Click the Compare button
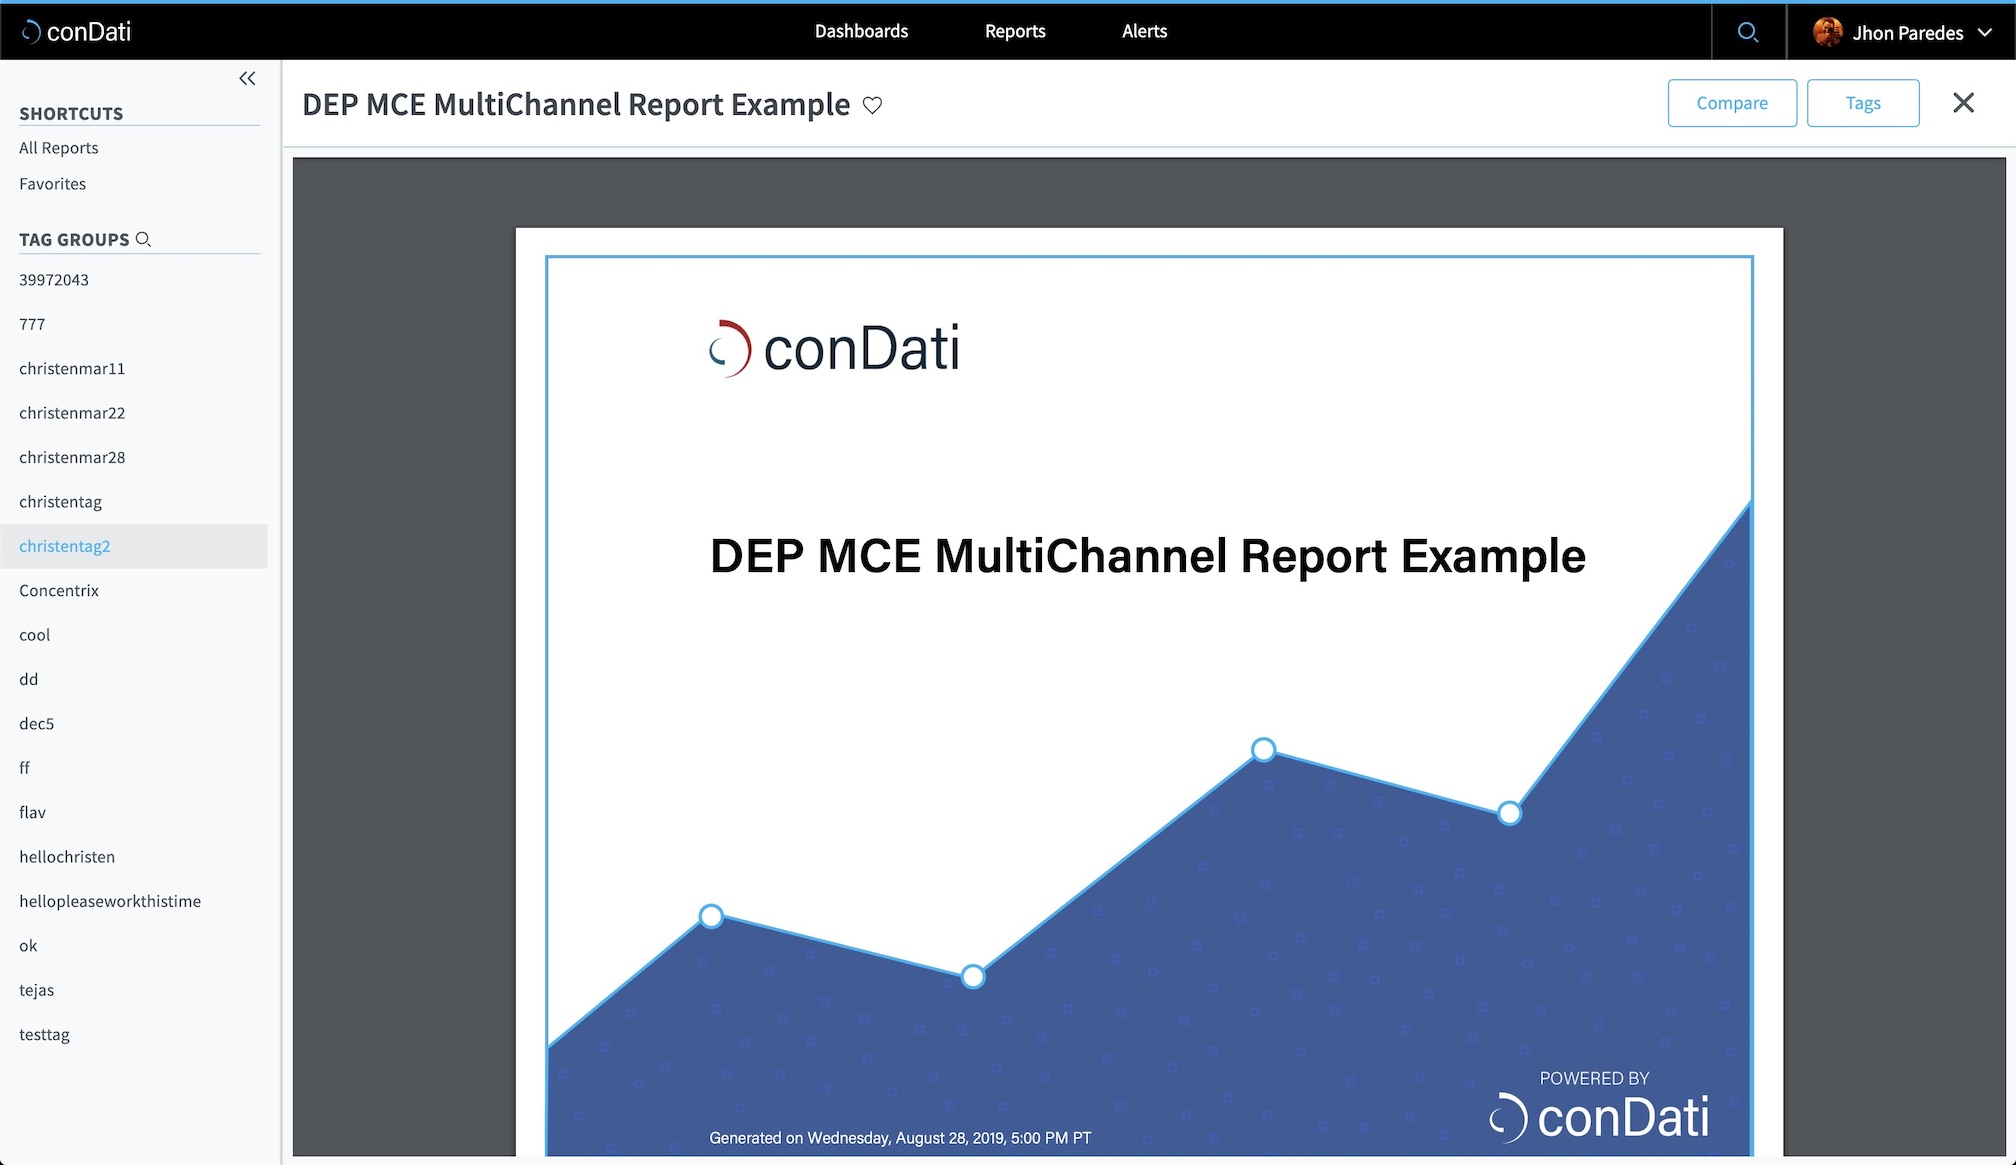Screen dimensions: 2016x1165 [1731, 103]
